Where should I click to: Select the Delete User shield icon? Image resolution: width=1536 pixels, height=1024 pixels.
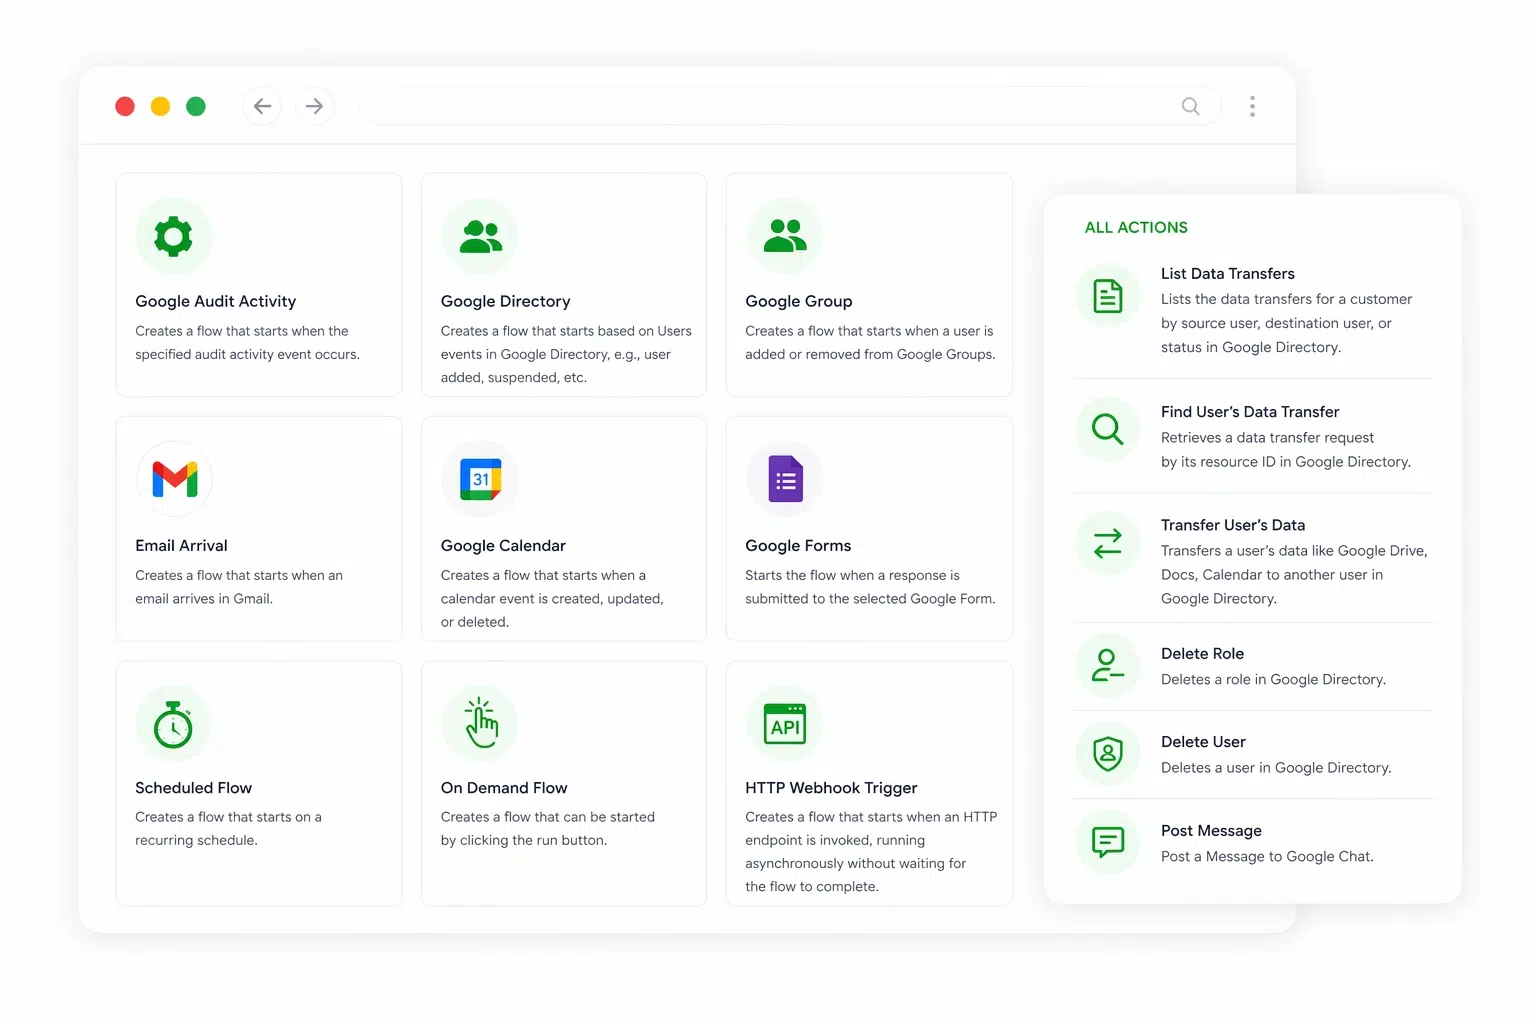pos(1108,754)
